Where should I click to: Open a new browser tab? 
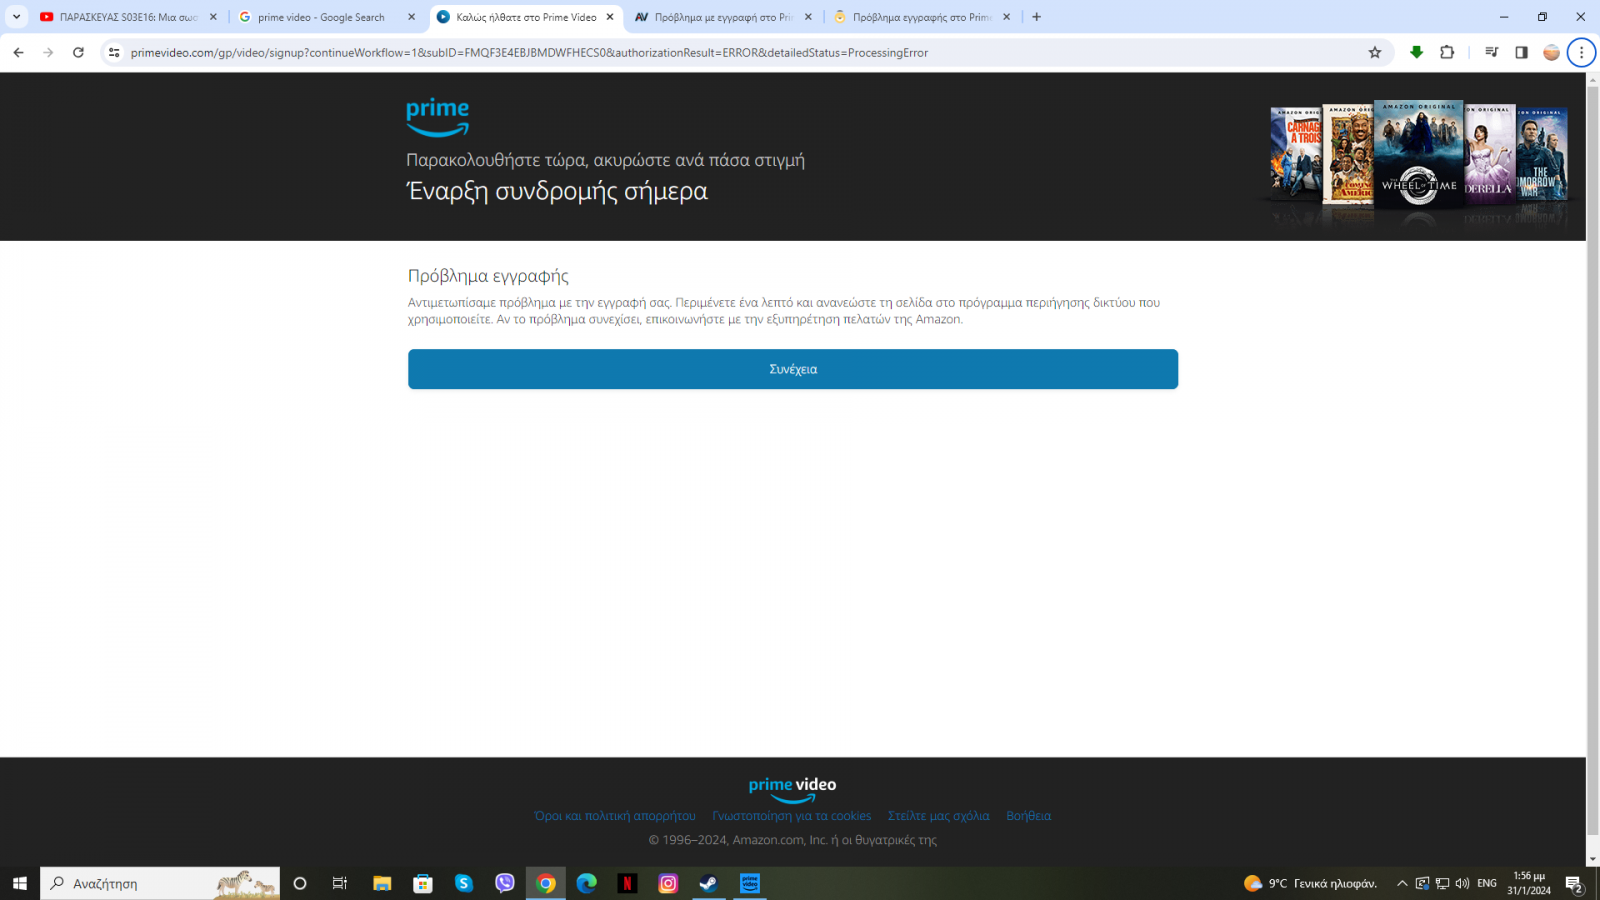coord(1036,17)
